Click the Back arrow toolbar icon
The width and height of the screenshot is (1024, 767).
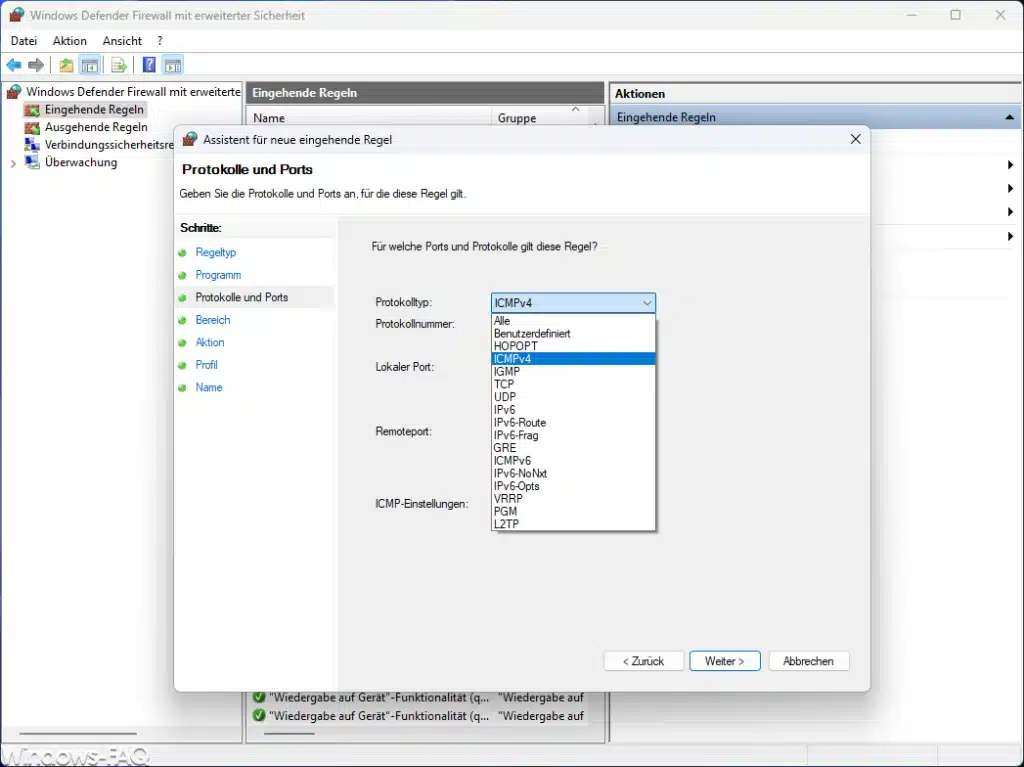tap(14, 65)
